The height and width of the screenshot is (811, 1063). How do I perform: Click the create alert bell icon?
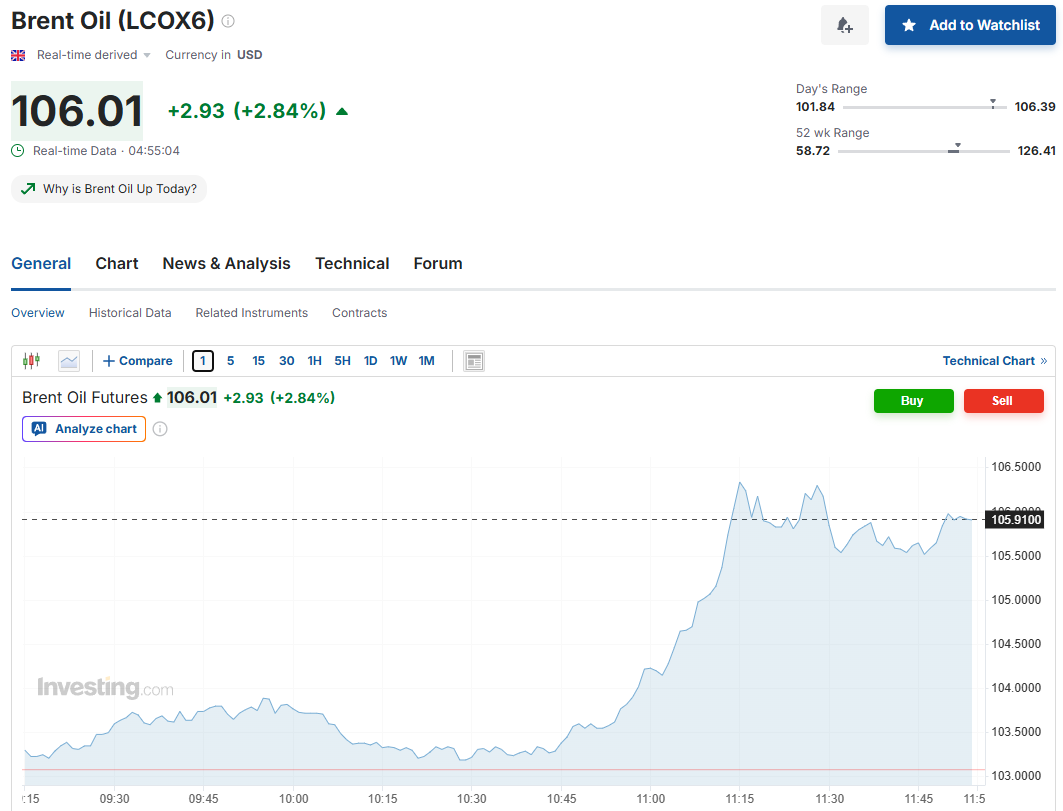[844, 25]
